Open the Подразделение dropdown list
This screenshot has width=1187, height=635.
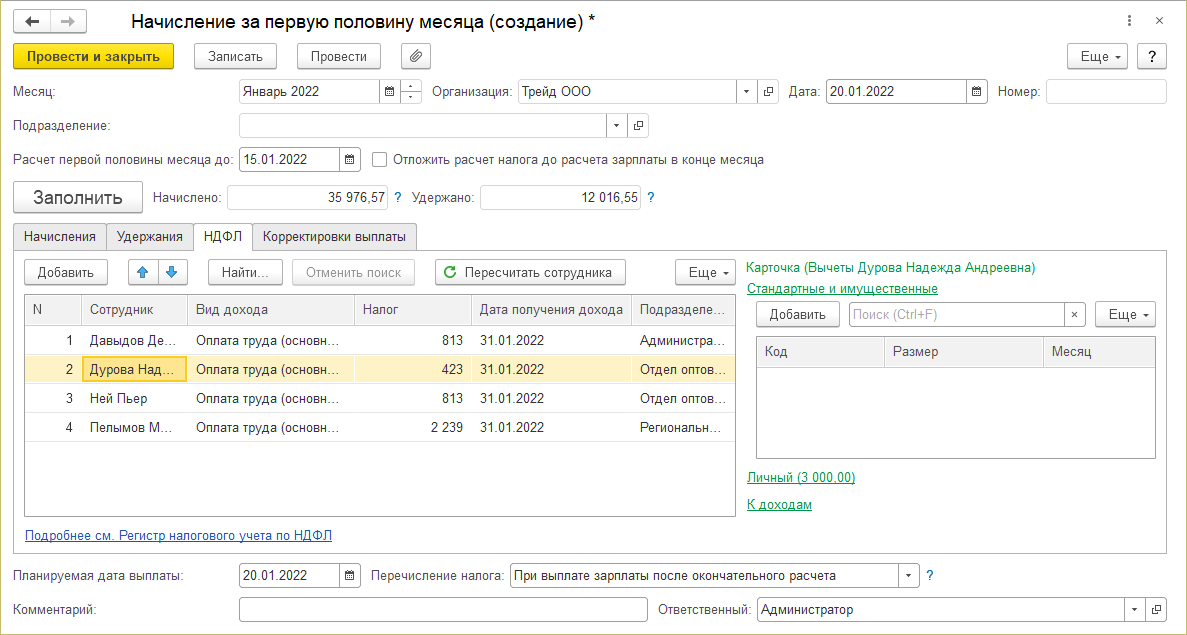click(616, 126)
